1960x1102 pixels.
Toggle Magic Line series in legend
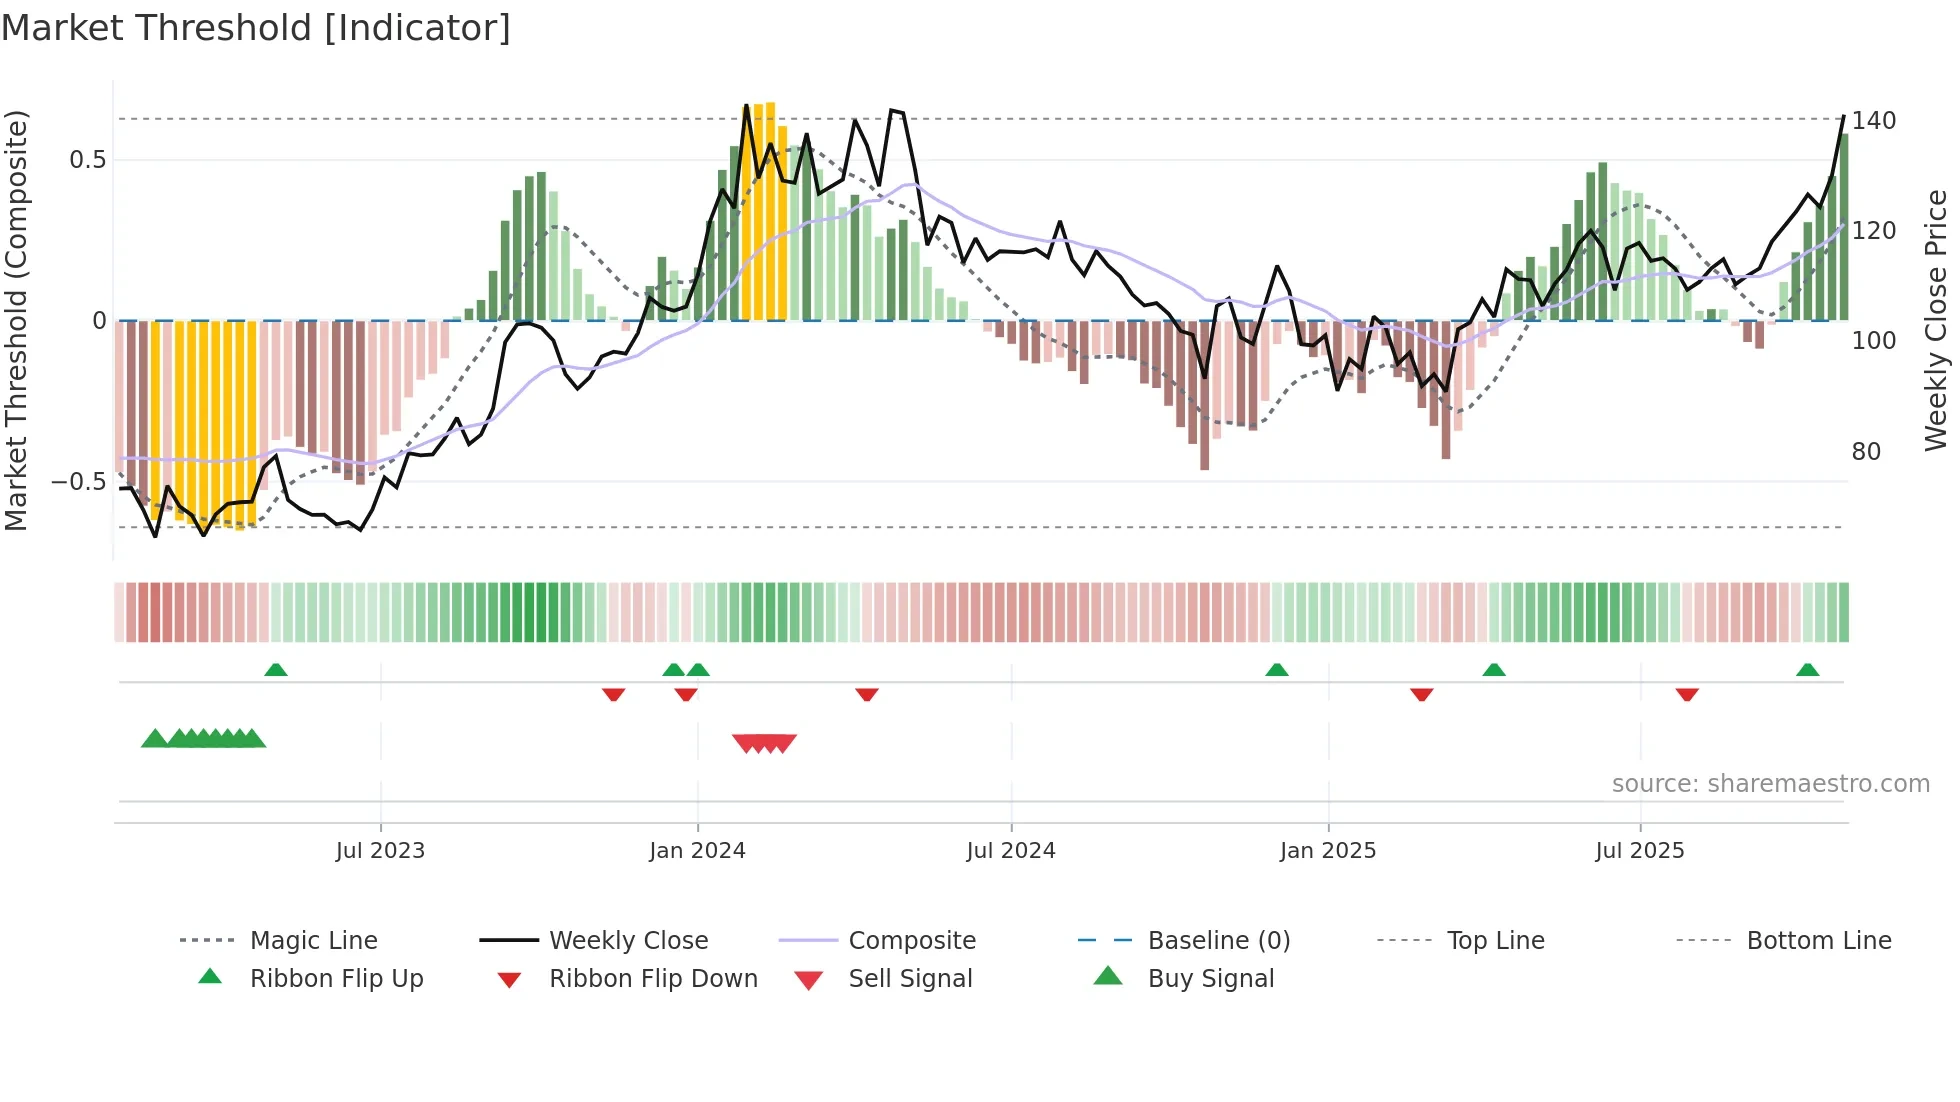pyautogui.click(x=313, y=941)
